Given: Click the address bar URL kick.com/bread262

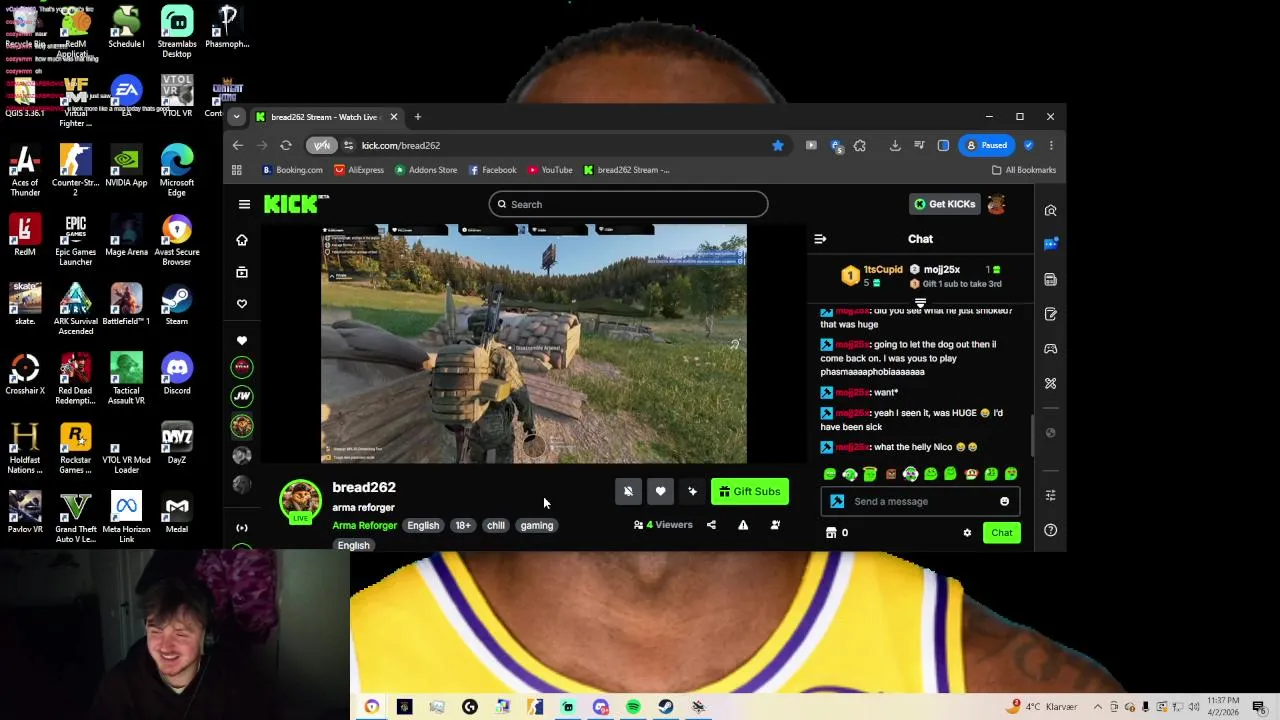Looking at the screenshot, I should [400, 146].
